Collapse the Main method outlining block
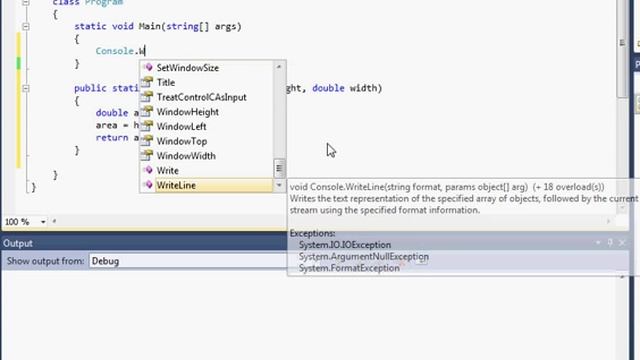 click(x=25, y=27)
